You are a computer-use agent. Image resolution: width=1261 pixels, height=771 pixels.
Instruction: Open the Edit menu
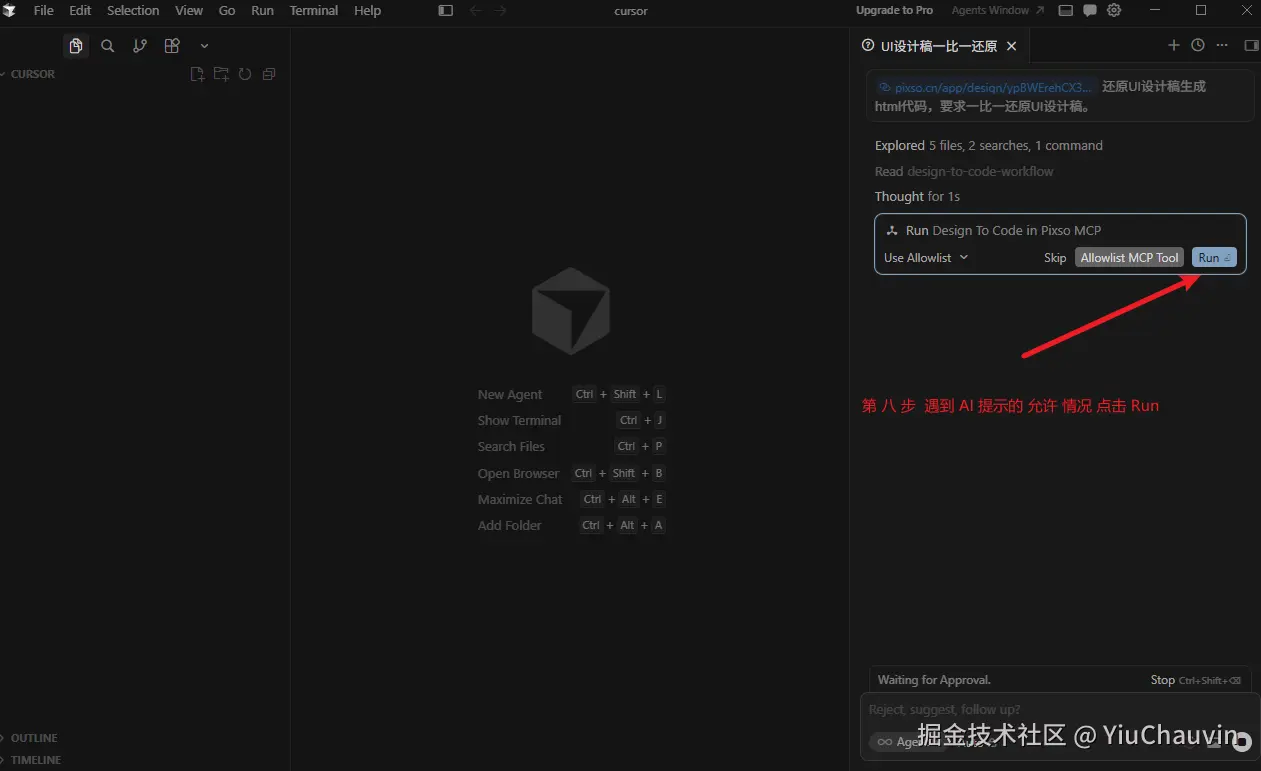click(x=80, y=10)
